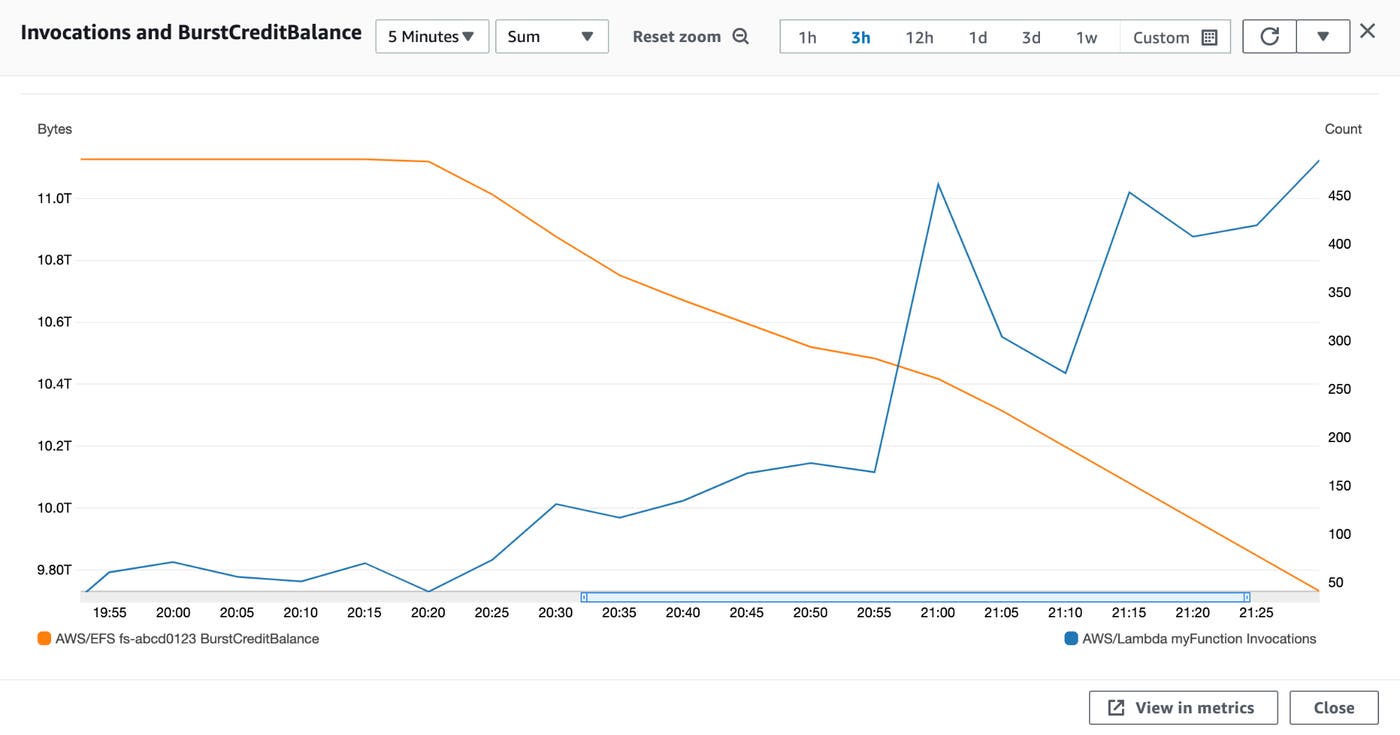Image resolution: width=1400 pixels, height=735 pixels.
Task: Click the blue Invocations legend marker
Action: click(1070, 638)
